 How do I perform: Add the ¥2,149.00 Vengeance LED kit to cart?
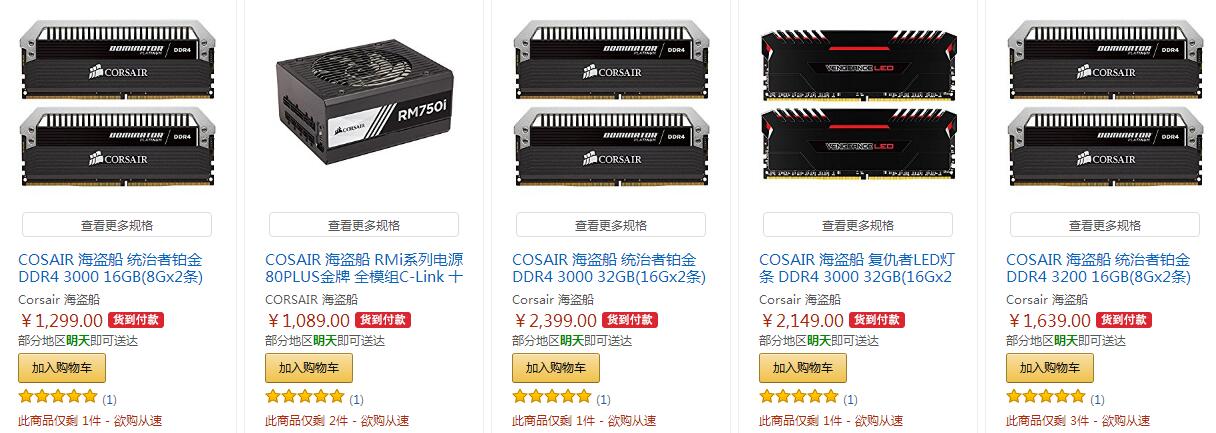pyautogui.click(x=803, y=367)
